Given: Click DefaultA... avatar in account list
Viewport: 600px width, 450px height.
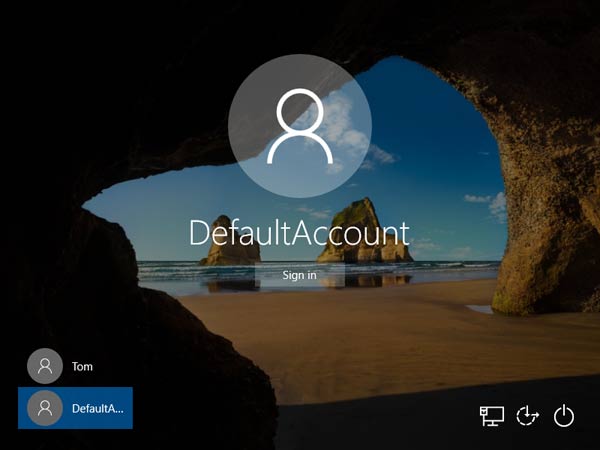Looking at the screenshot, I should click(x=45, y=408).
